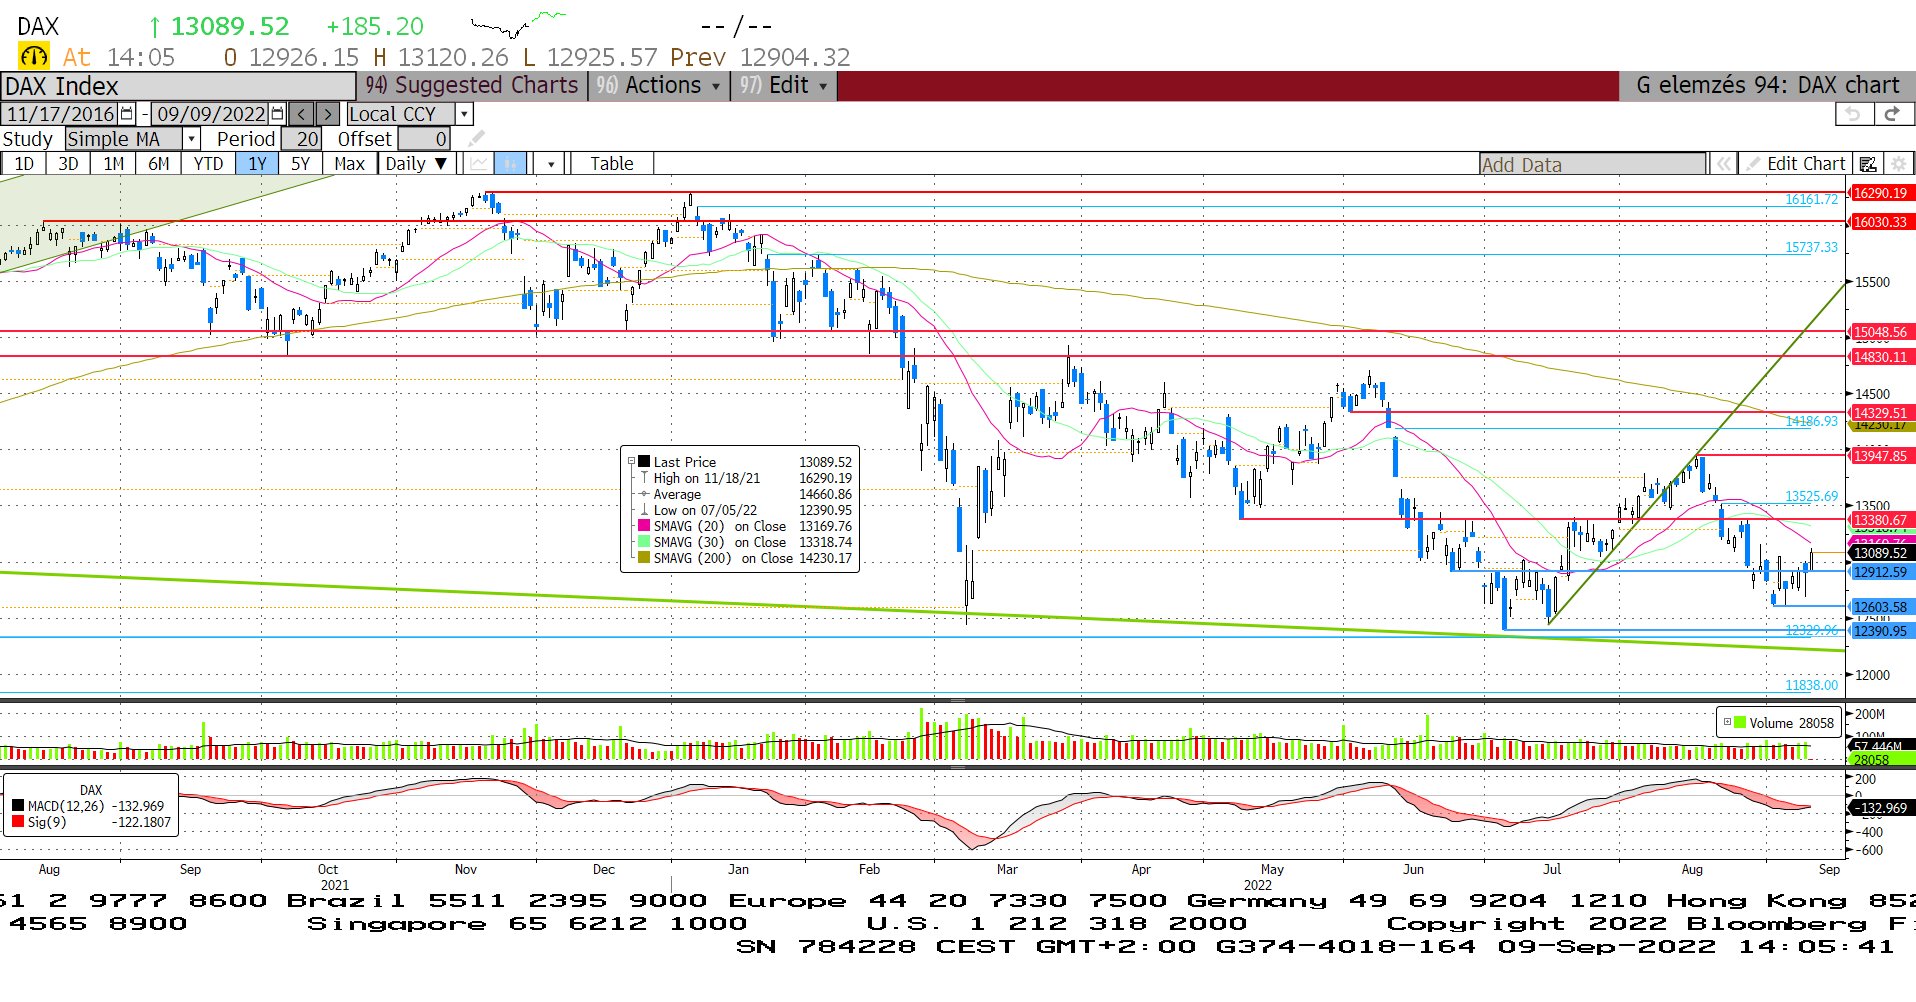Open the Local CCY currency dropdown

464,114
